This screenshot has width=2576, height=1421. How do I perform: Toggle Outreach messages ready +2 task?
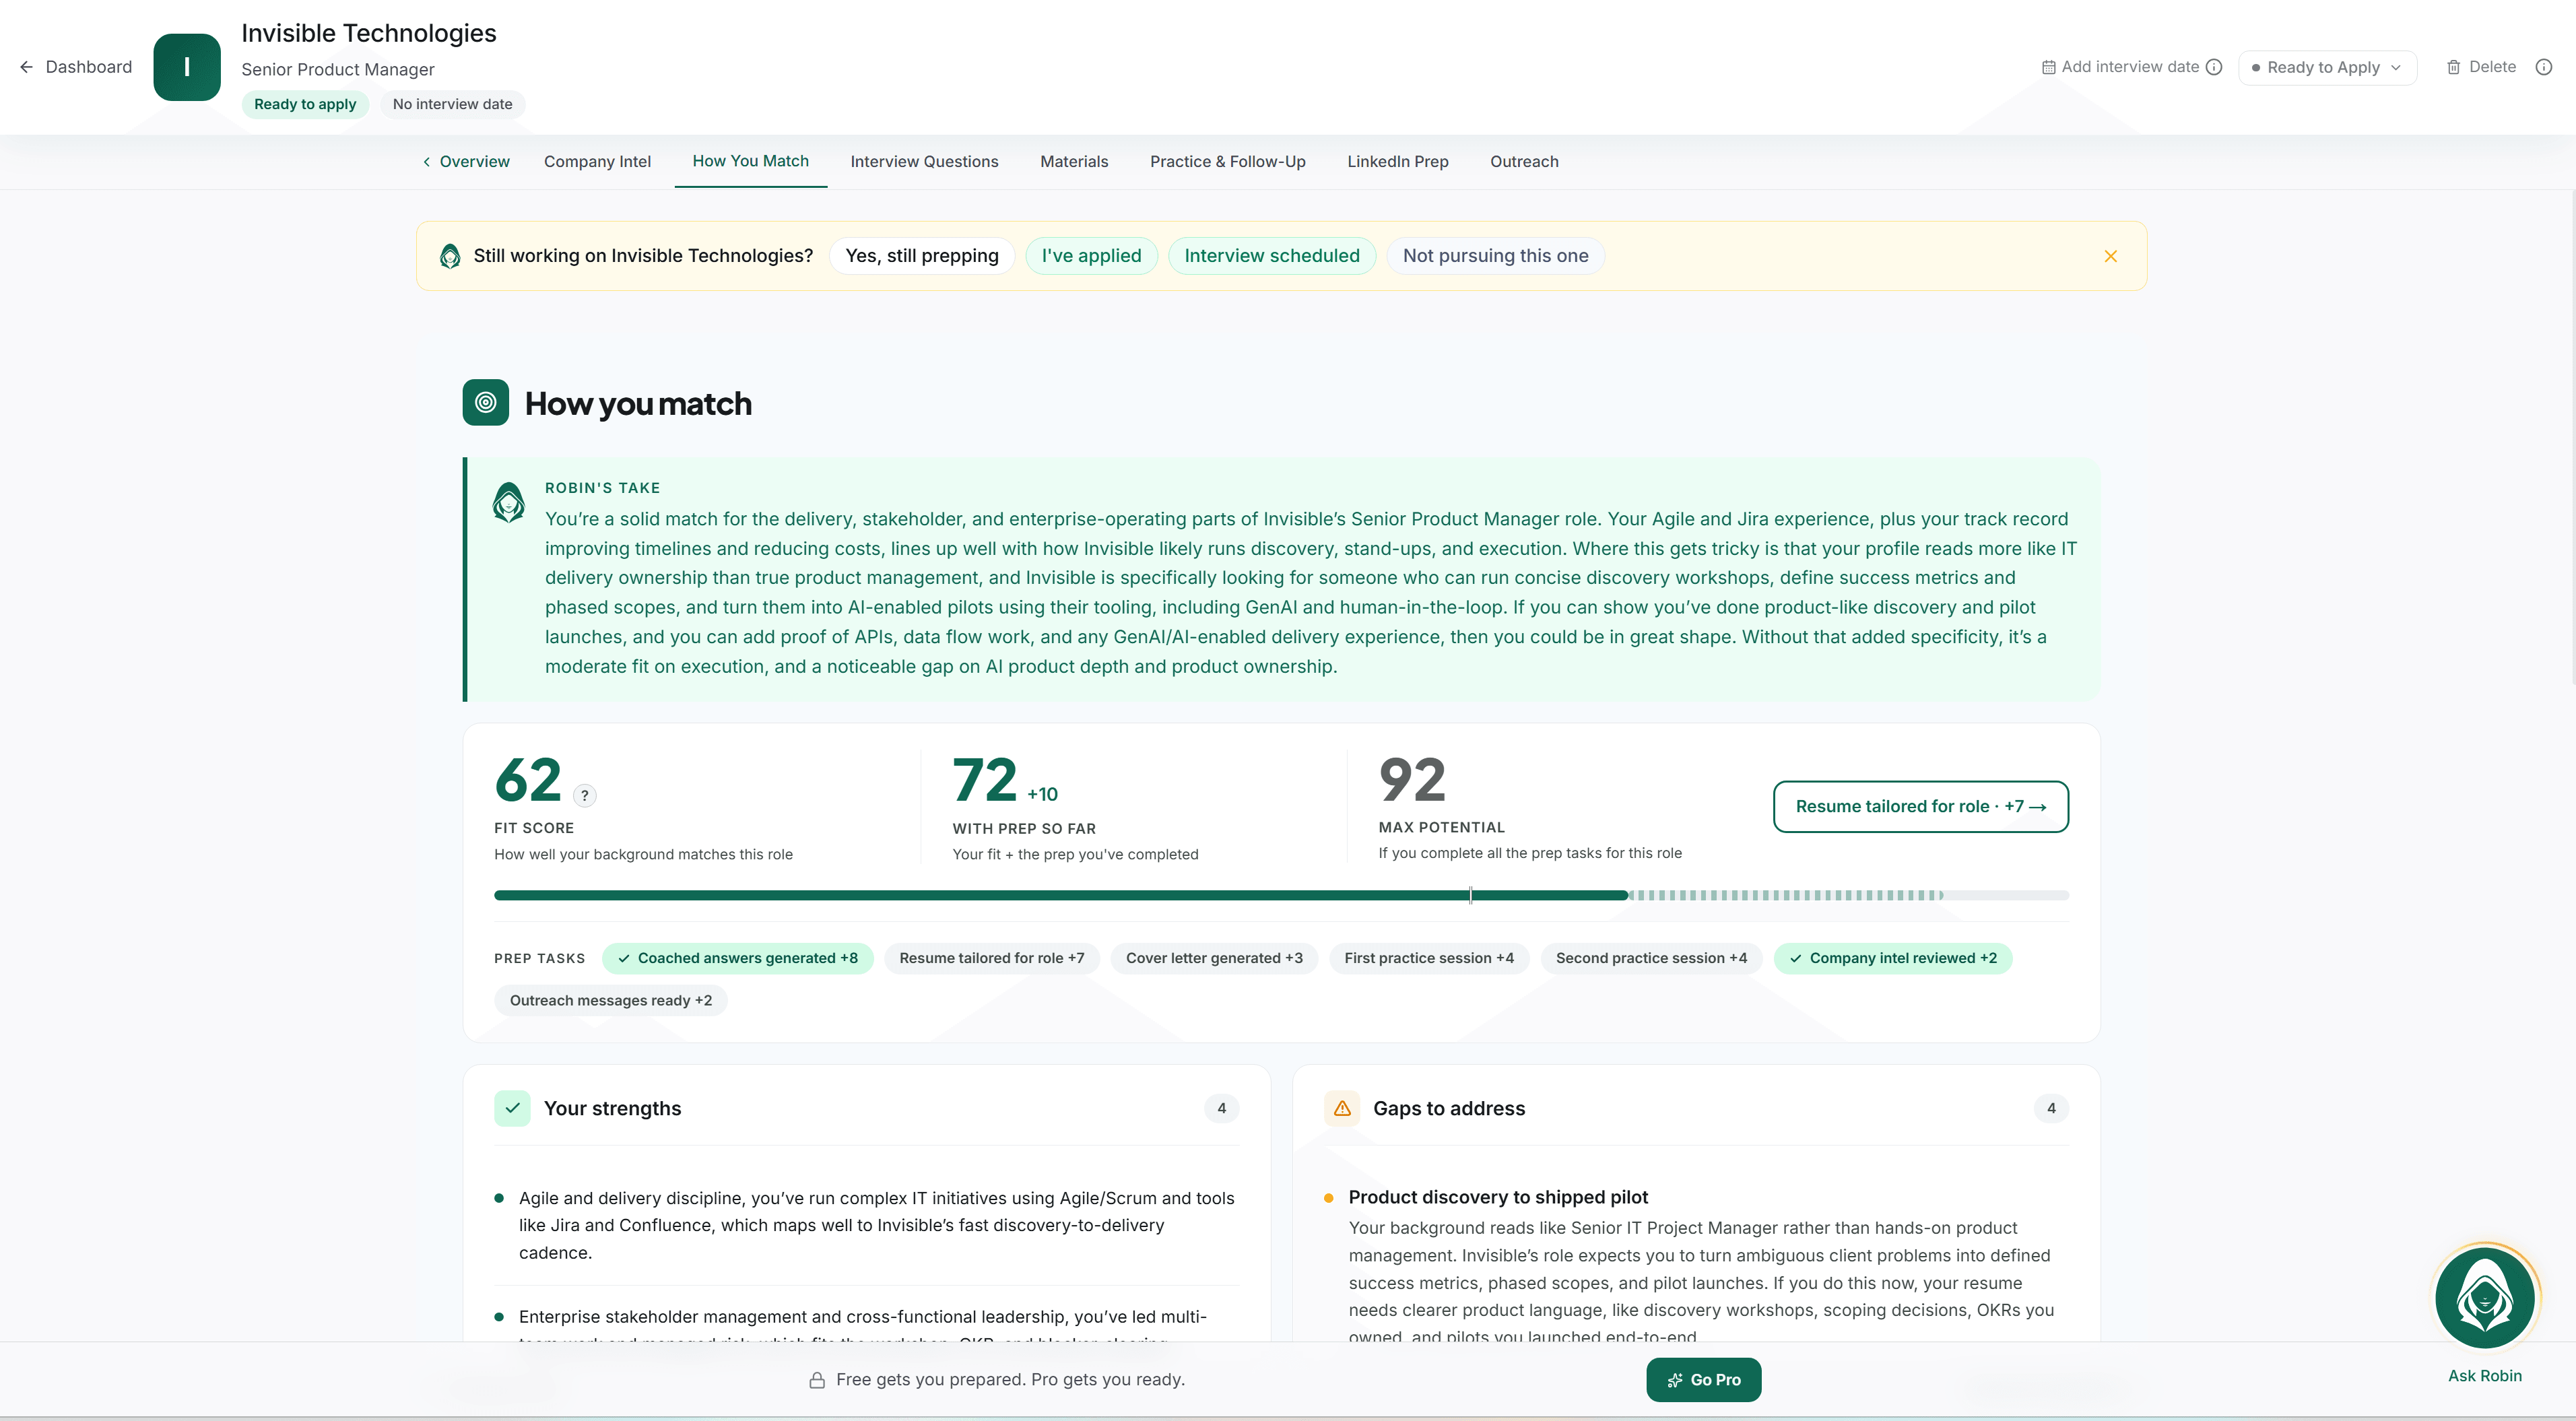611,1000
